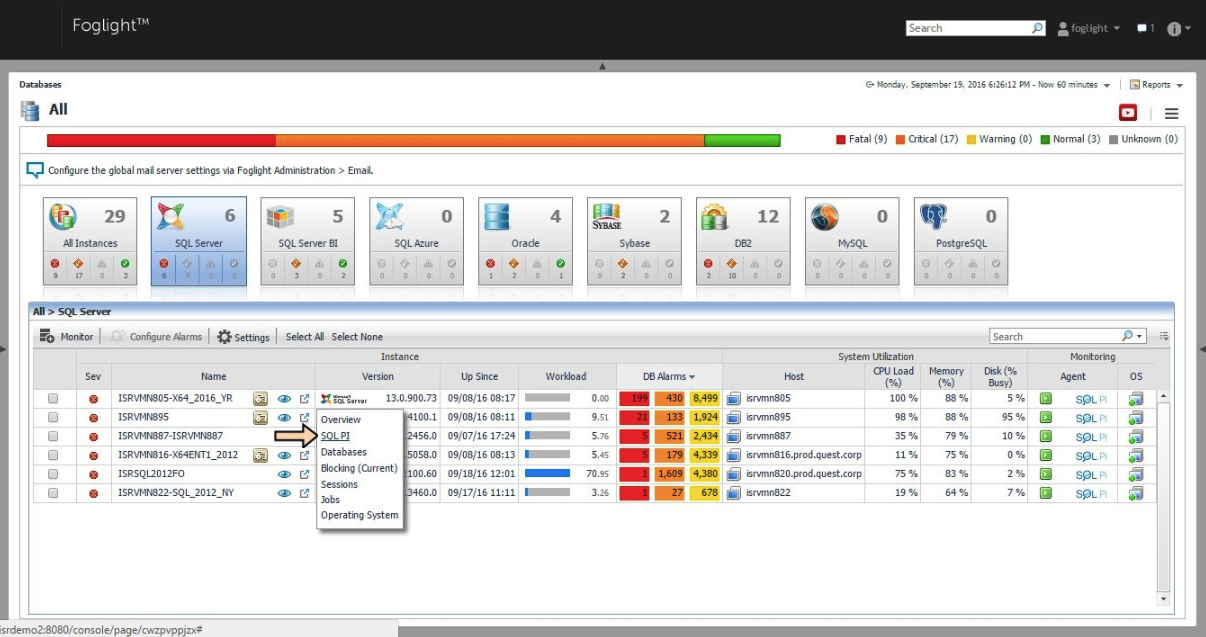Click the eye icon for ISRVMN822-SQL_2012_NY

(284, 493)
